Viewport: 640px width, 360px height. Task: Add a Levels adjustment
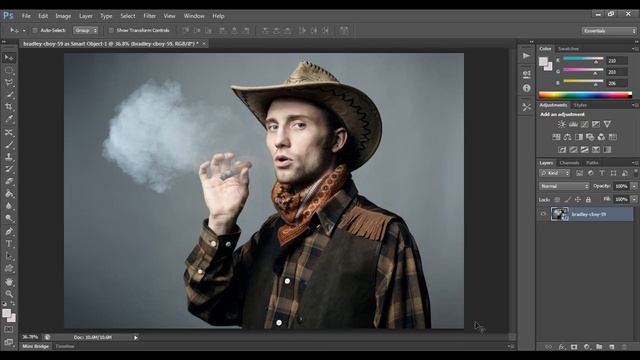click(x=573, y=124)
